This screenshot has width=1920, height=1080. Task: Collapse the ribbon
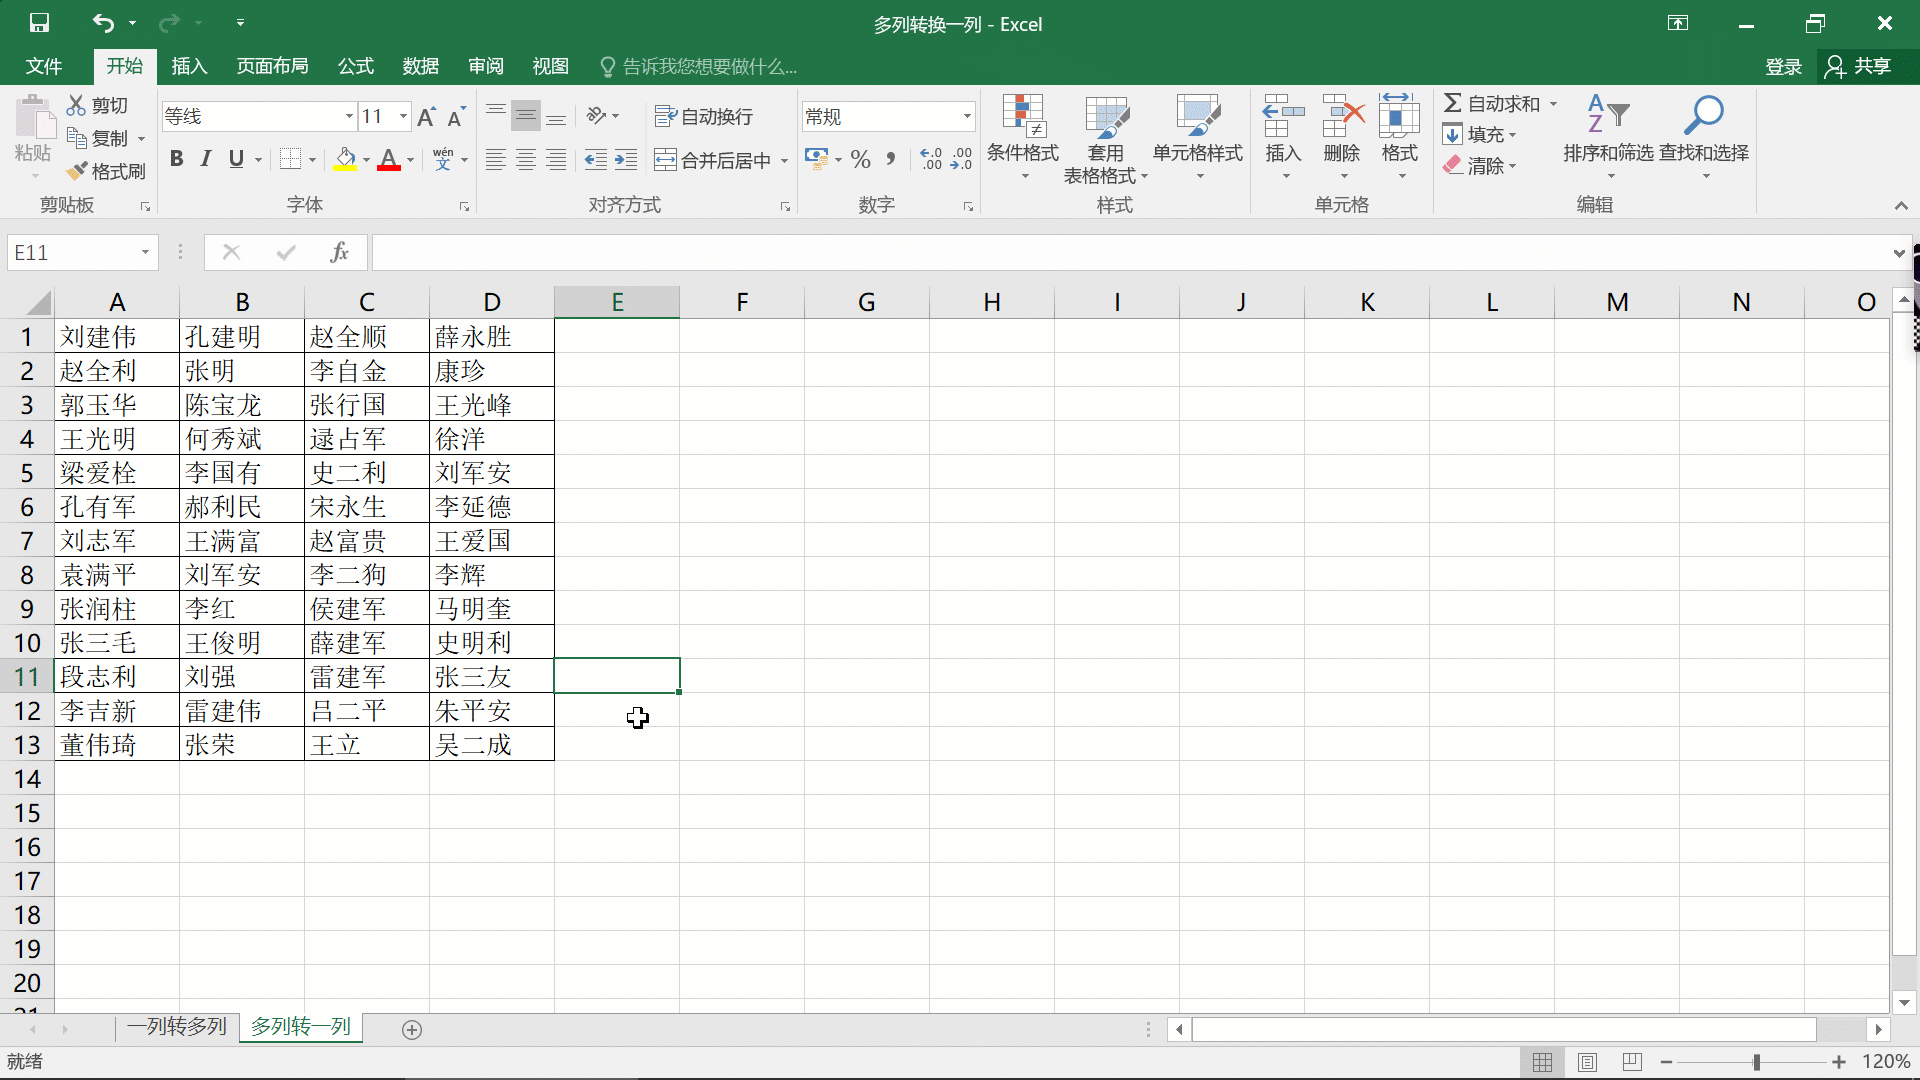pos(1901,205)
